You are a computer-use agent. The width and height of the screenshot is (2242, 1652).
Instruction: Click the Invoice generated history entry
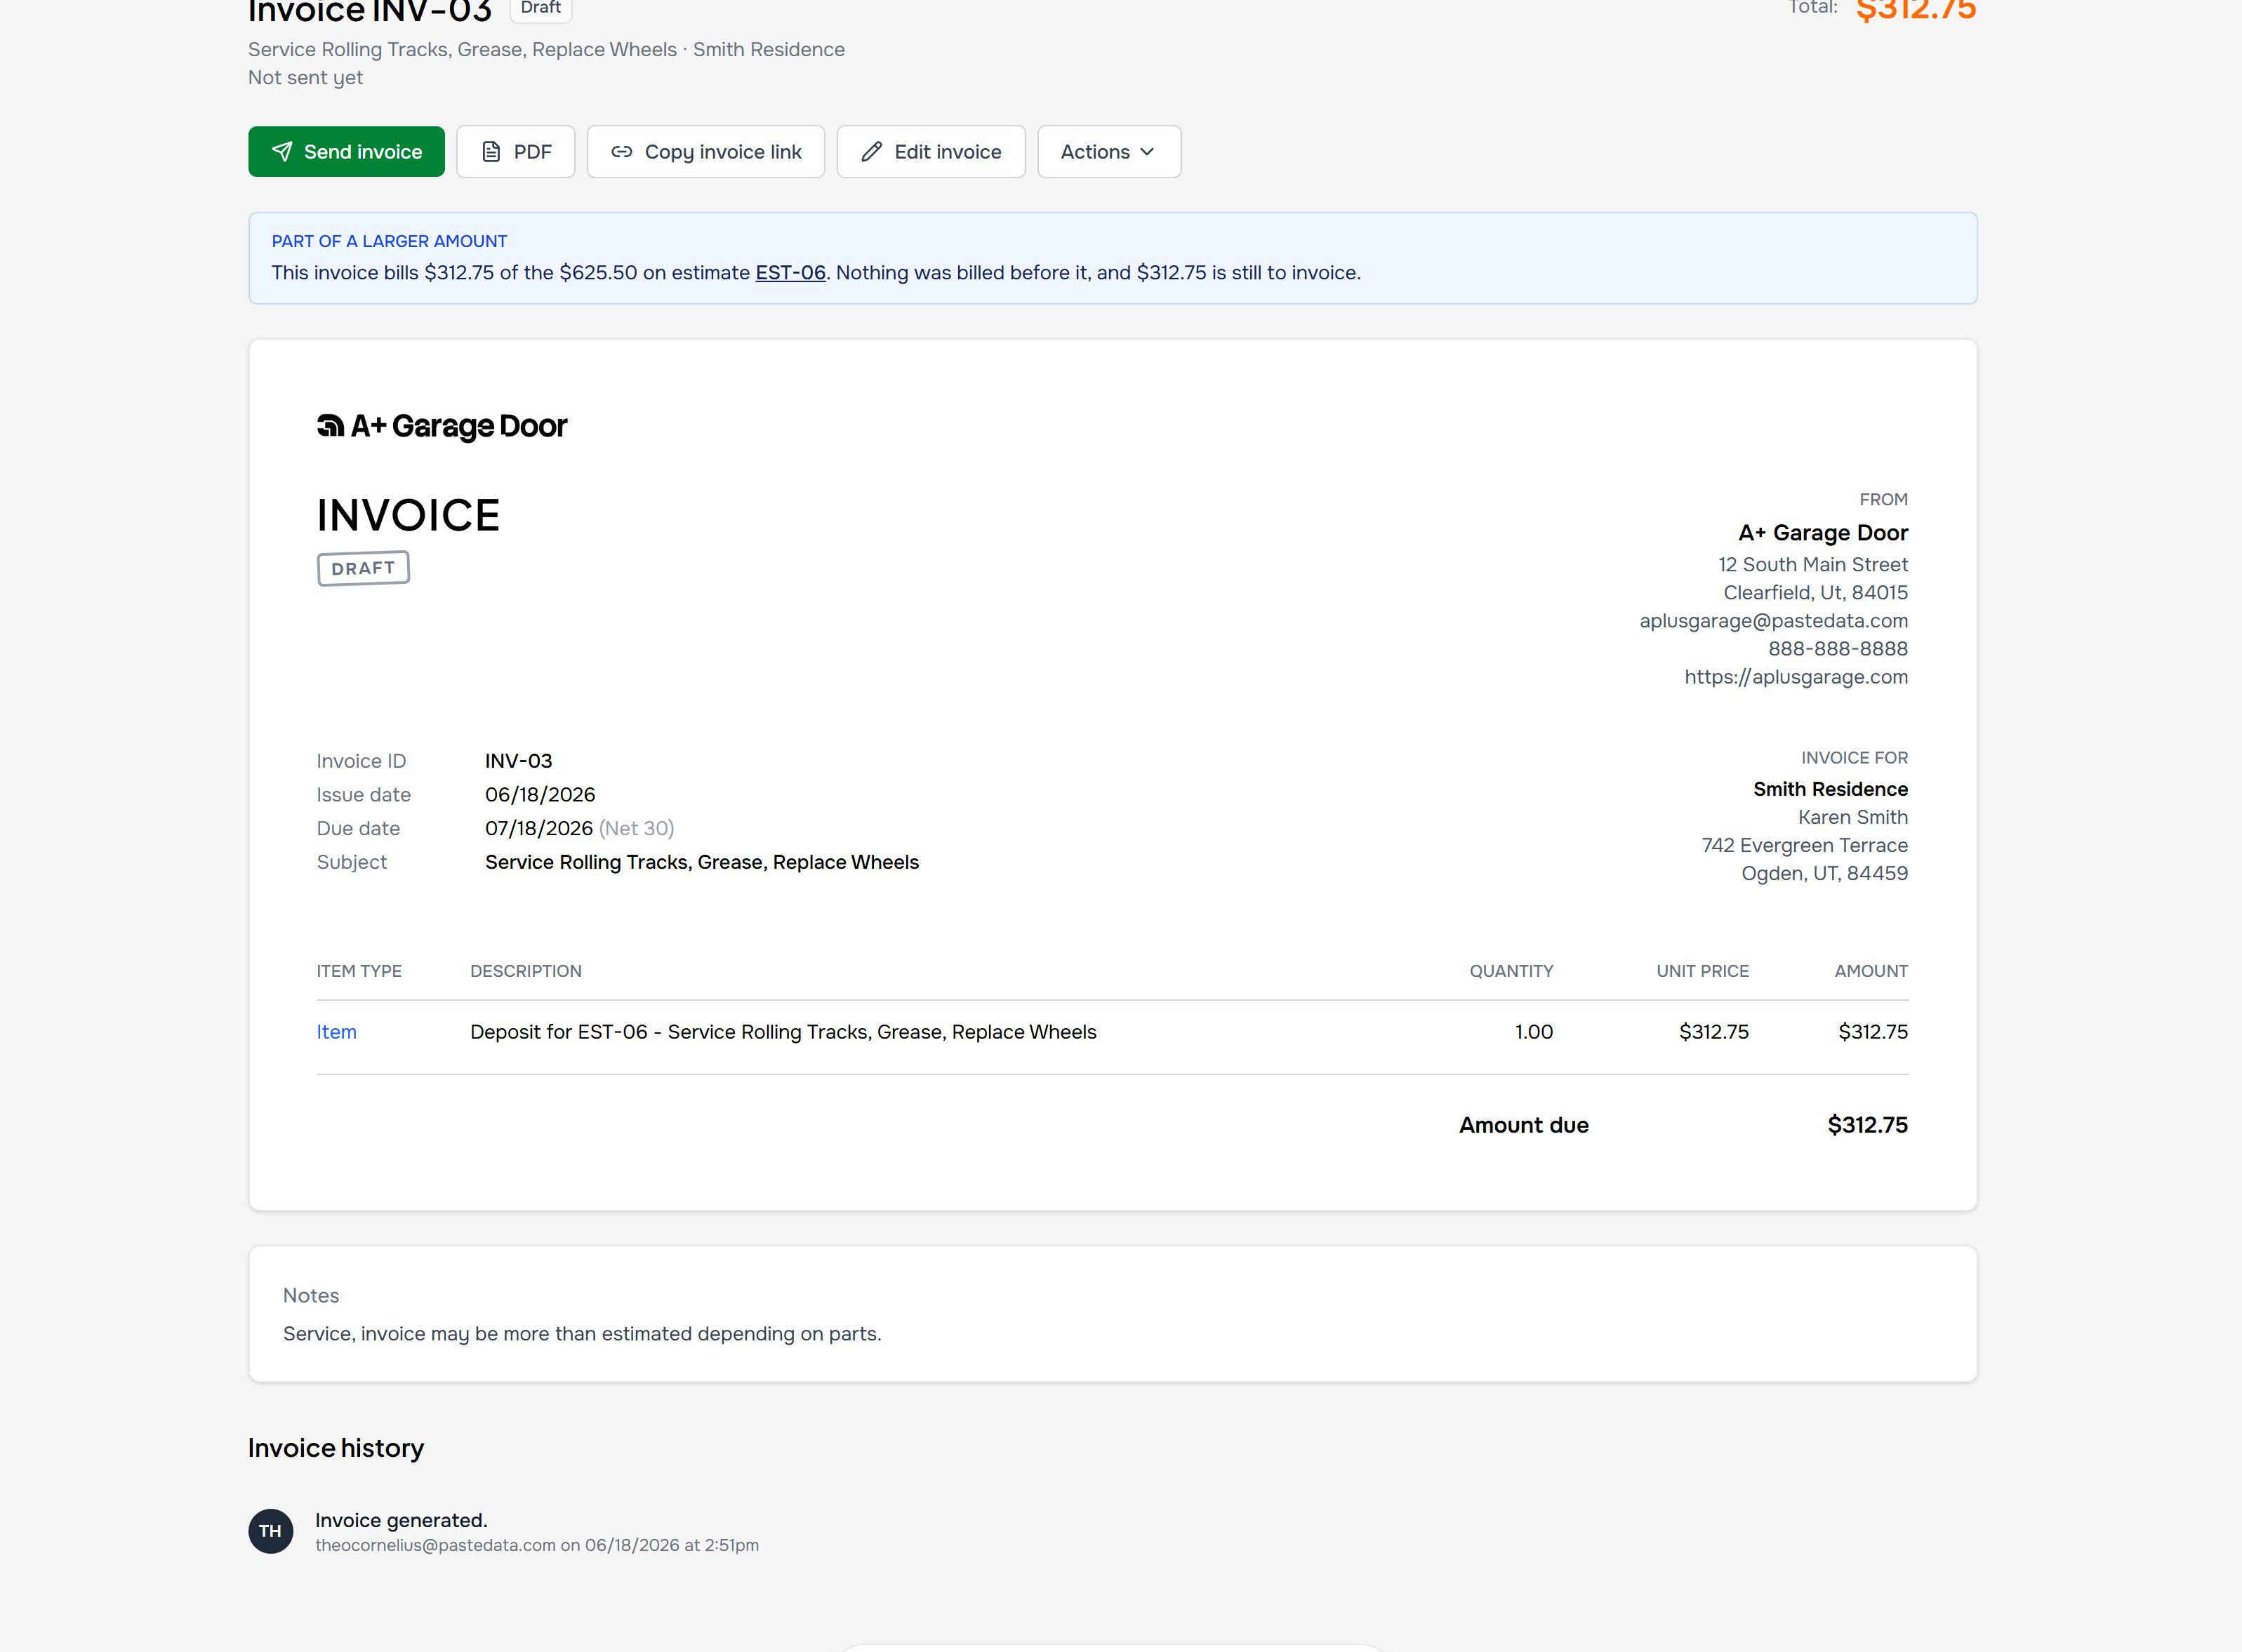click(x=401, y=1520)
